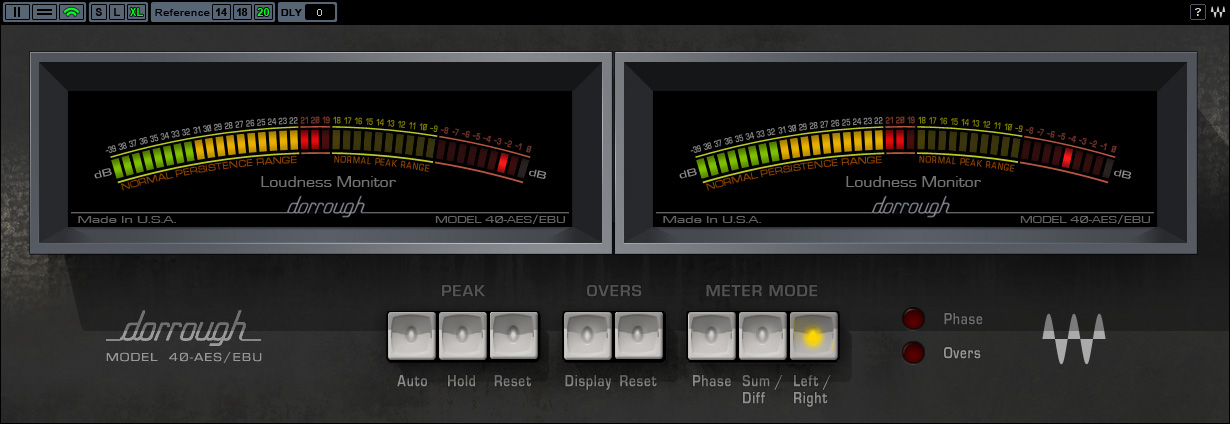
Task: Click the 'Overs' text beside the indicator LED
Action: point(962,353)
